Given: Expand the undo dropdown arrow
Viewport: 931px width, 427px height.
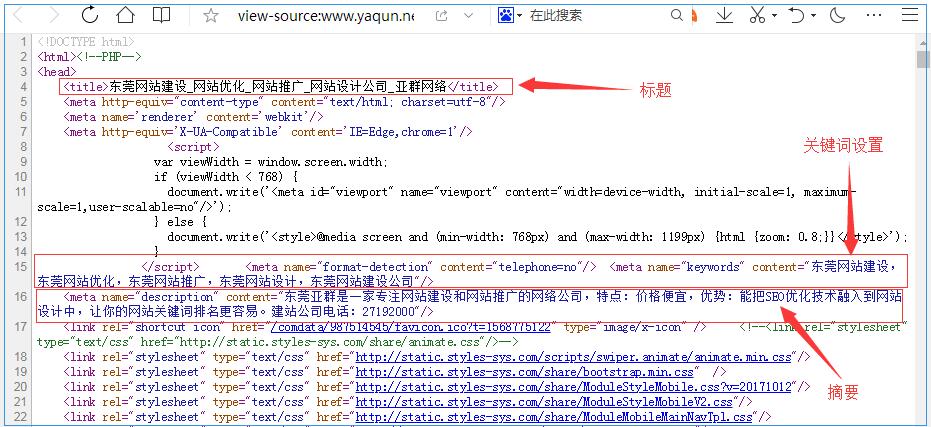Looking at the screenshot, I should coord(813,16).
